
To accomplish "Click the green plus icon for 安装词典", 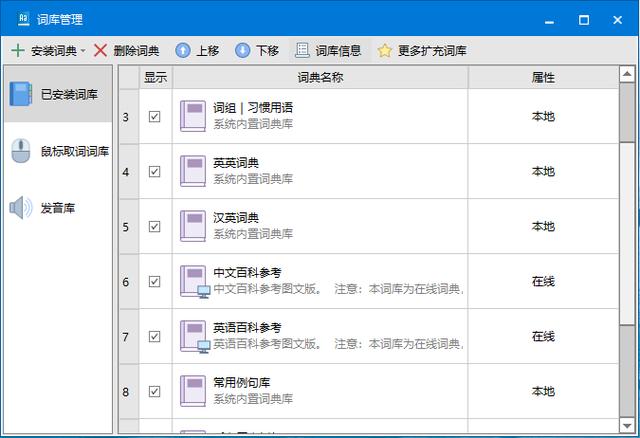I will point(18,51).
